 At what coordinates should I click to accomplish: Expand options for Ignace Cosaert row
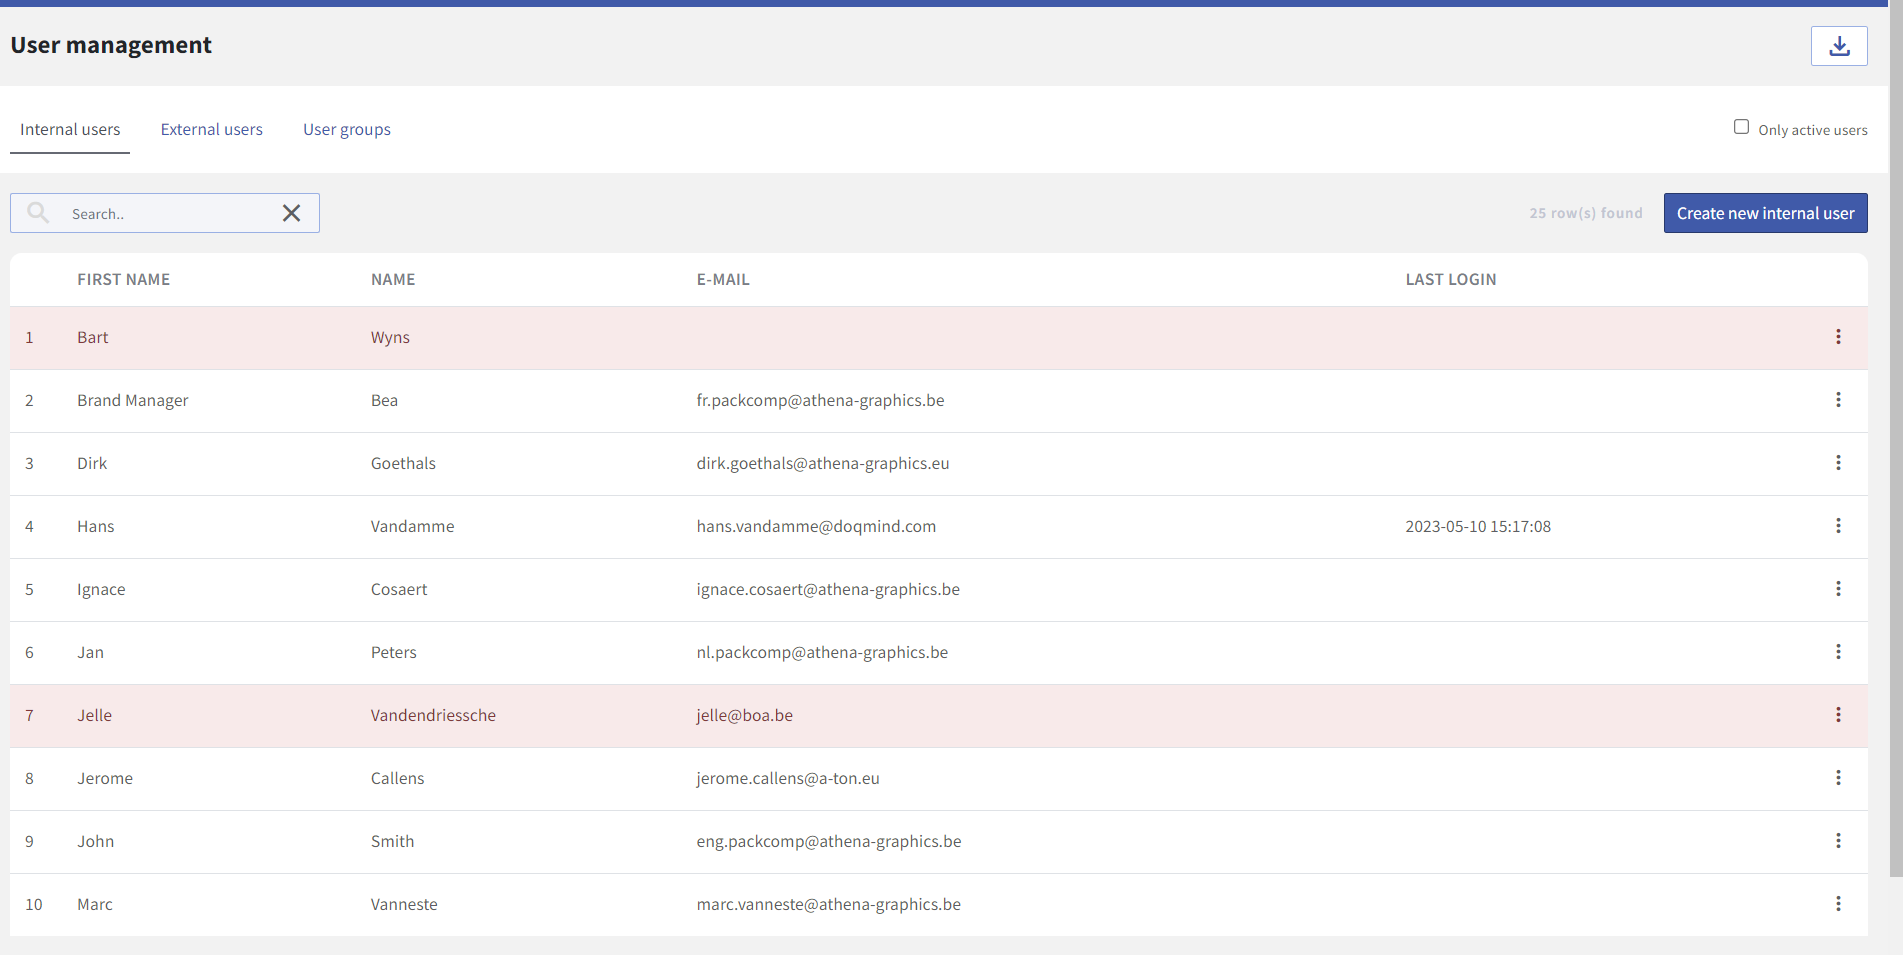click(x=1837, y=589)
